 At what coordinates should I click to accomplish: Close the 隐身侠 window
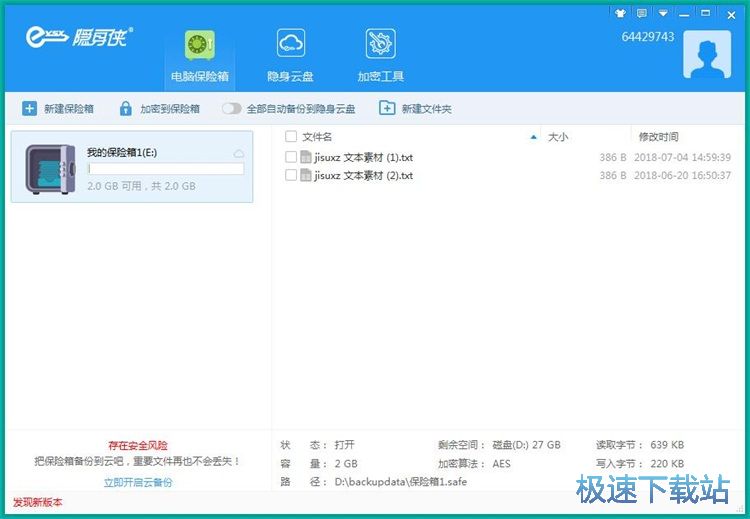[731, 15]
